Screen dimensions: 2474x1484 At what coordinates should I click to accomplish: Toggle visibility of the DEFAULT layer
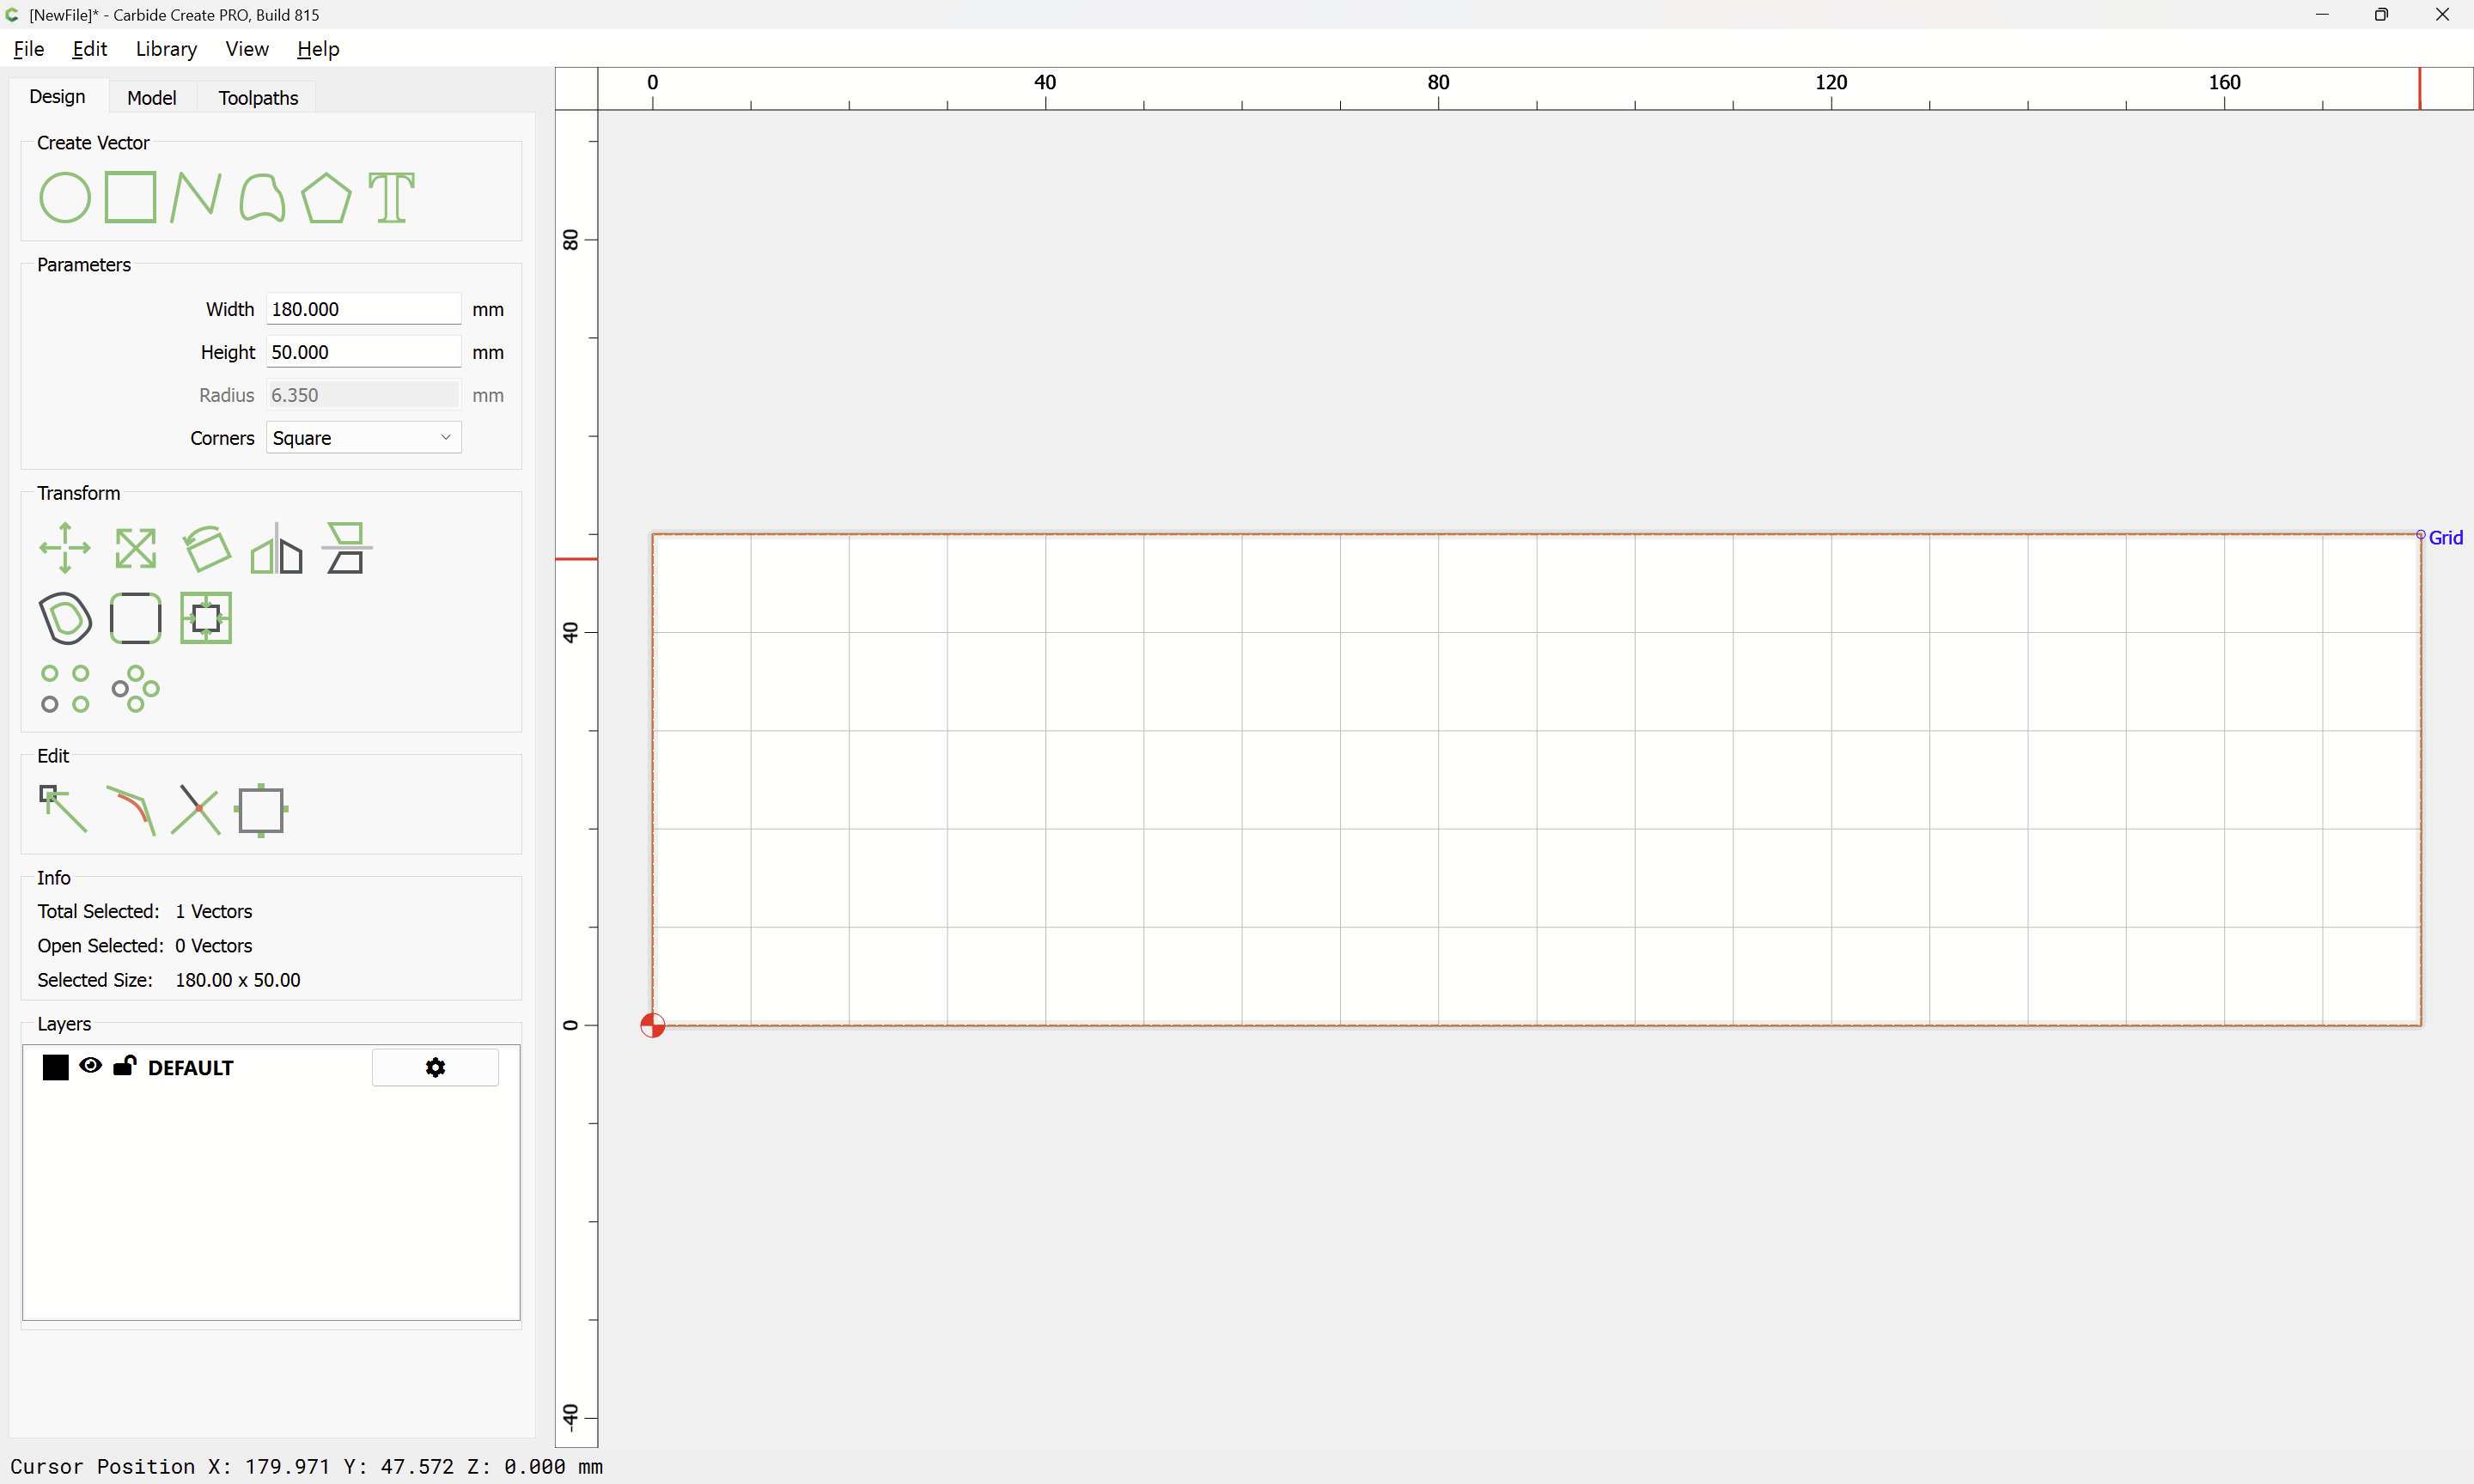click(x=91, y=1066)
